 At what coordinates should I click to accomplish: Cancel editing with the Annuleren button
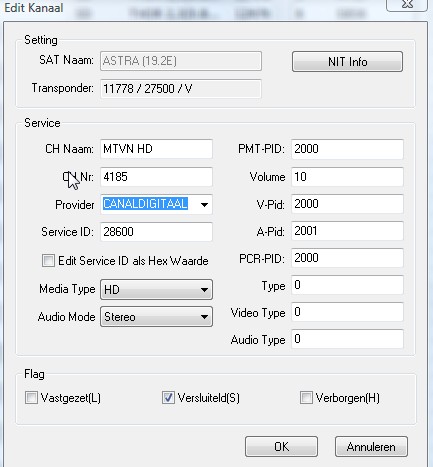(x=371, y=447)
